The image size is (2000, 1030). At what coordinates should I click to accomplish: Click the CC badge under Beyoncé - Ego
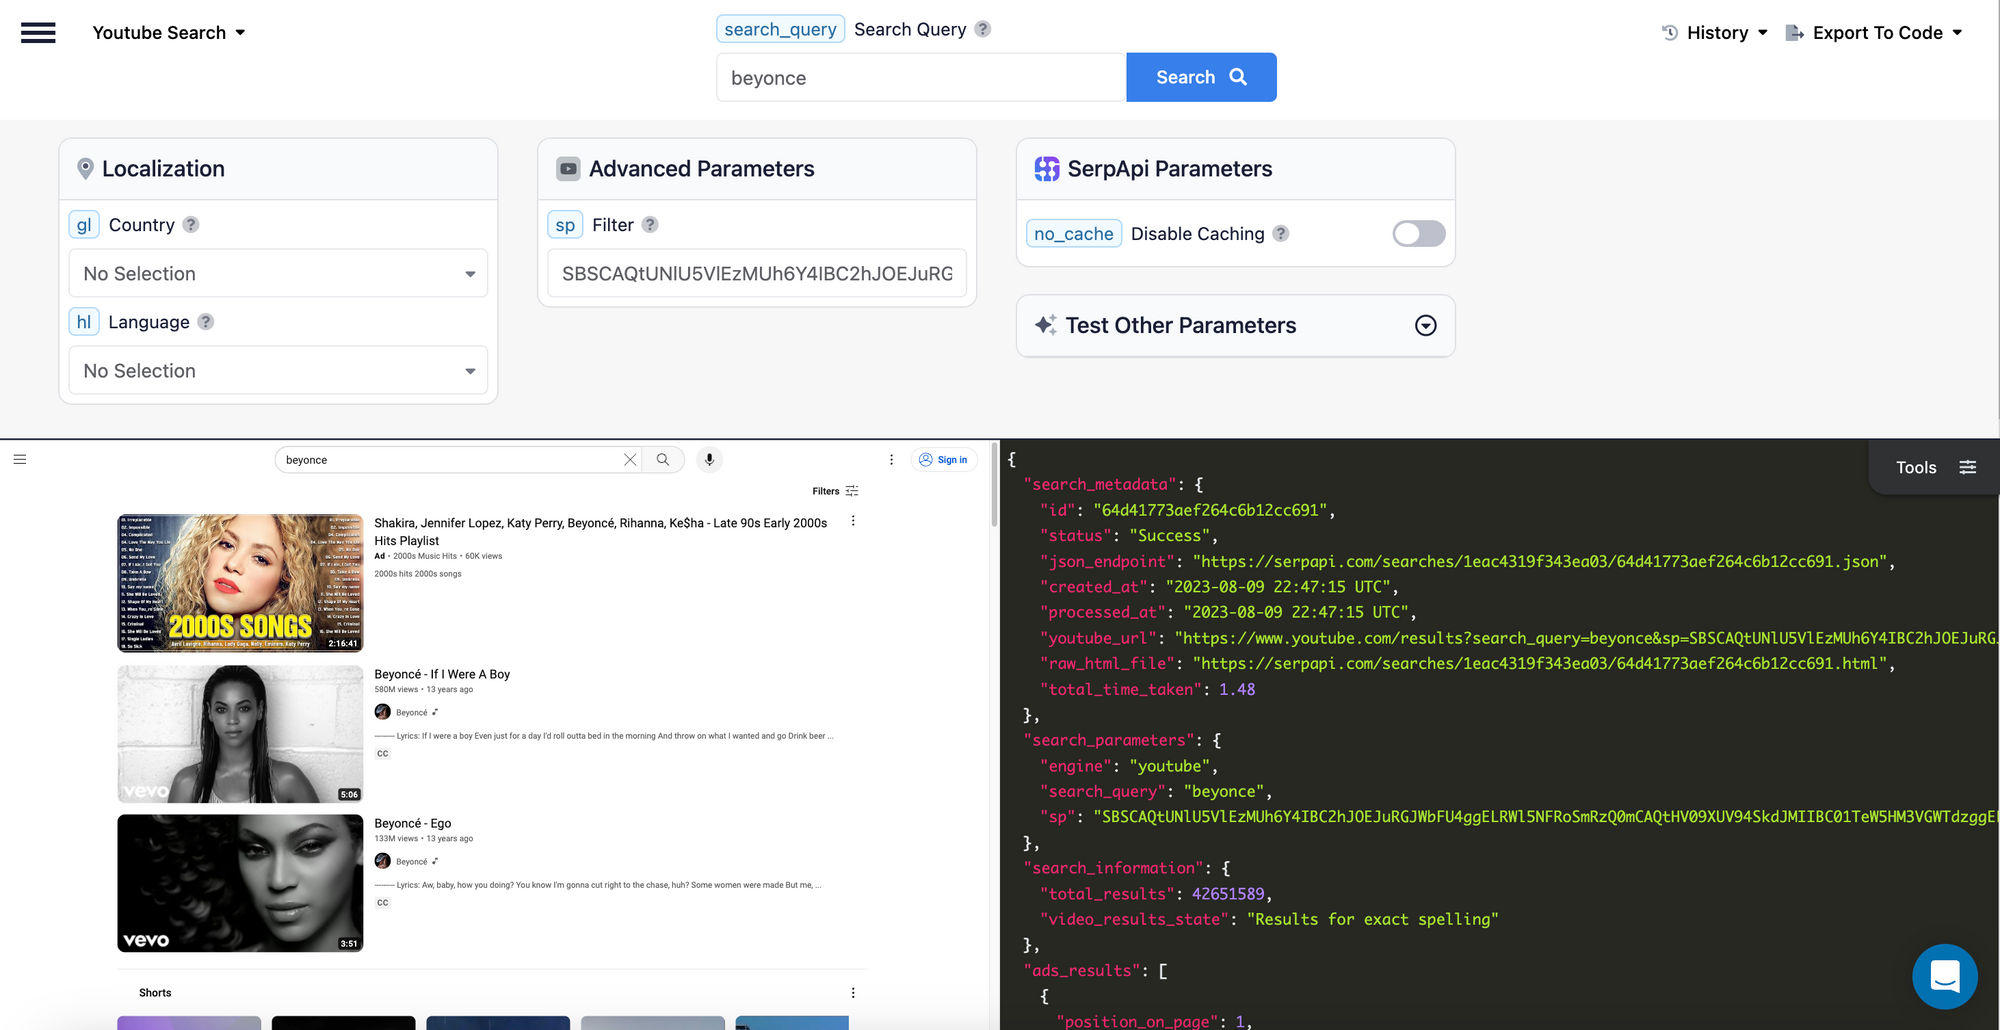[383, 903]
